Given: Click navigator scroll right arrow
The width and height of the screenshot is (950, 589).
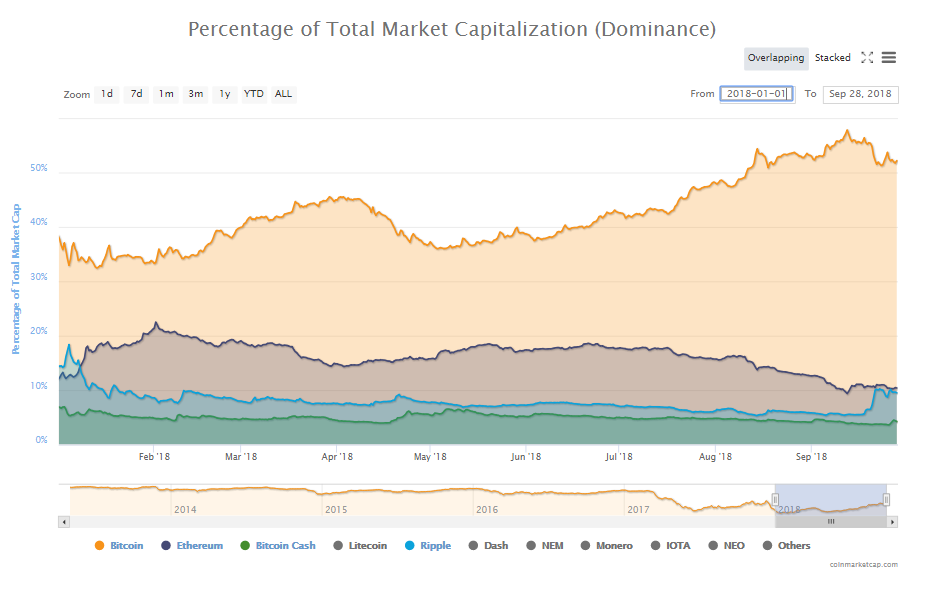Looking at the screenshot, I should pos(892,522).
